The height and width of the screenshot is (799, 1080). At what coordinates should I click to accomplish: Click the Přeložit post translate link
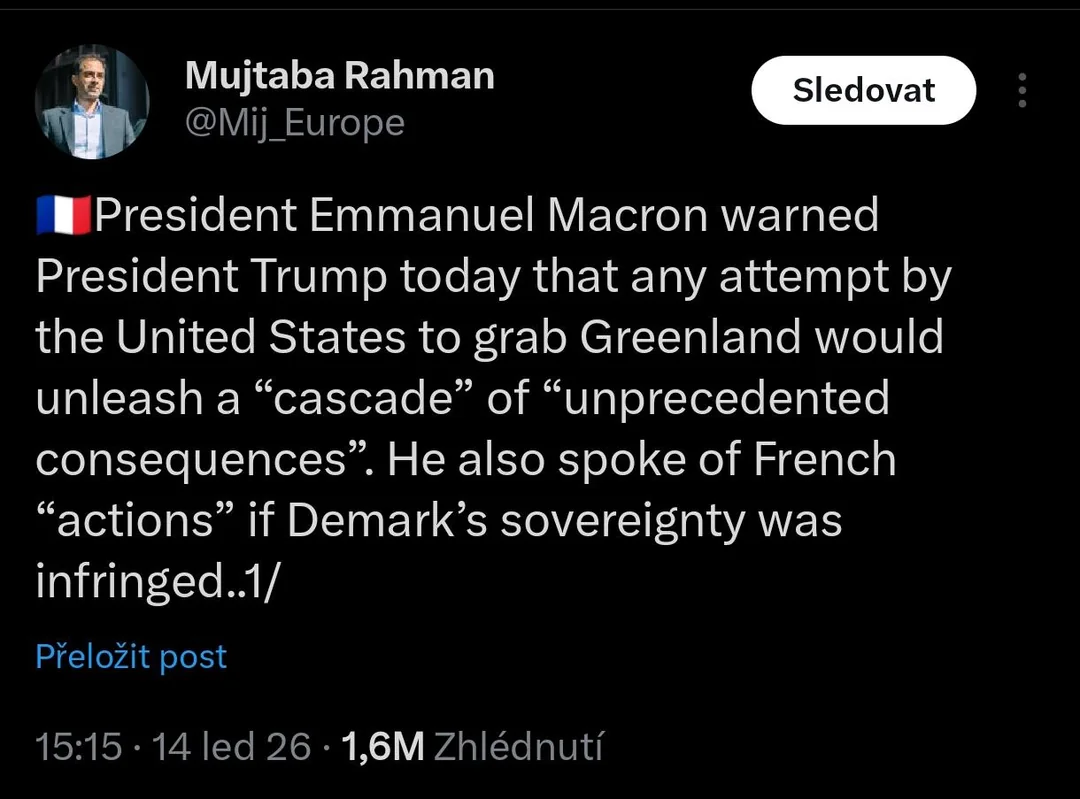click(x=131, y=657)
